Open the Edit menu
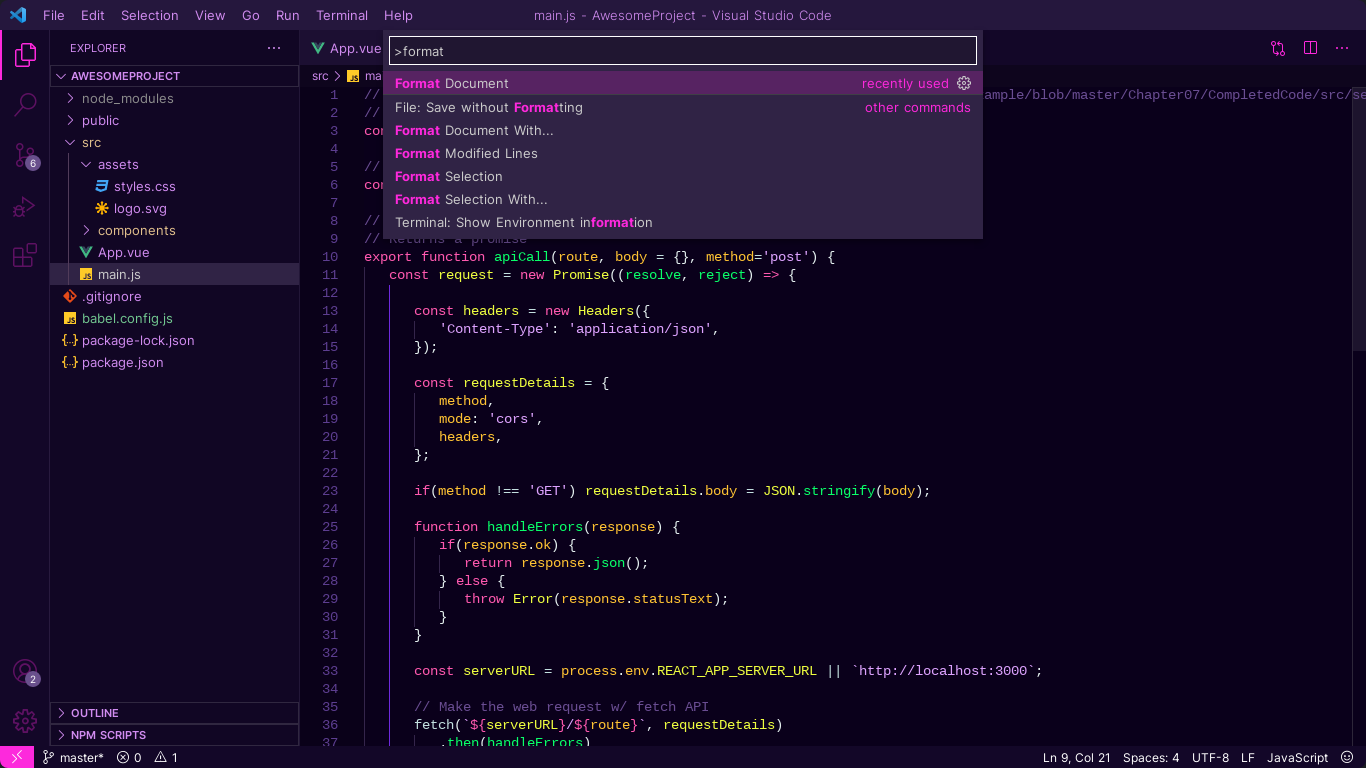 [x=93, y=15]
